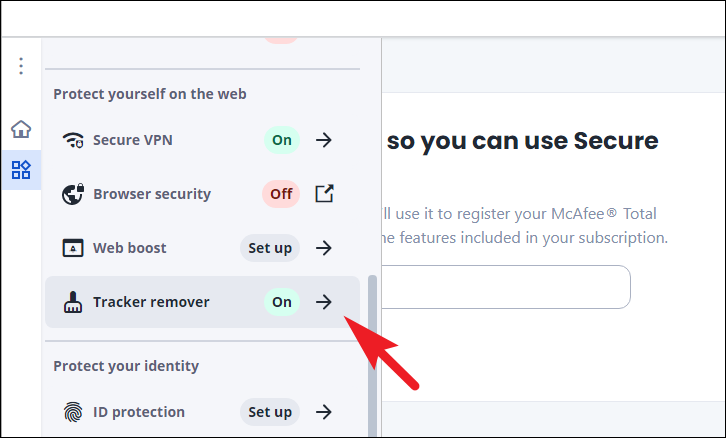
Task: Click the ID protection fingerprint icon
Action: click(x=73, y=412)
